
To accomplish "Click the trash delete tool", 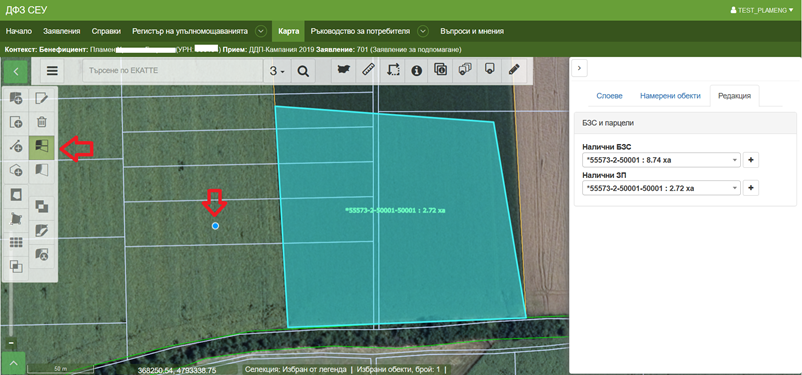I will coord(41,122).
